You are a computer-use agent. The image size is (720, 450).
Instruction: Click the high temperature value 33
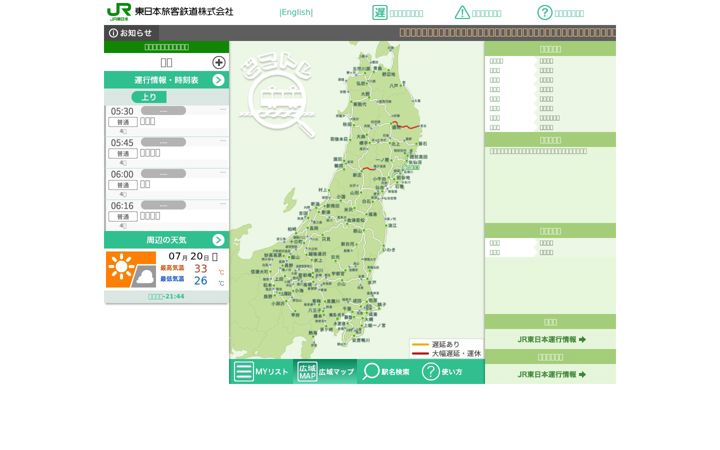[x=201, y=268]
